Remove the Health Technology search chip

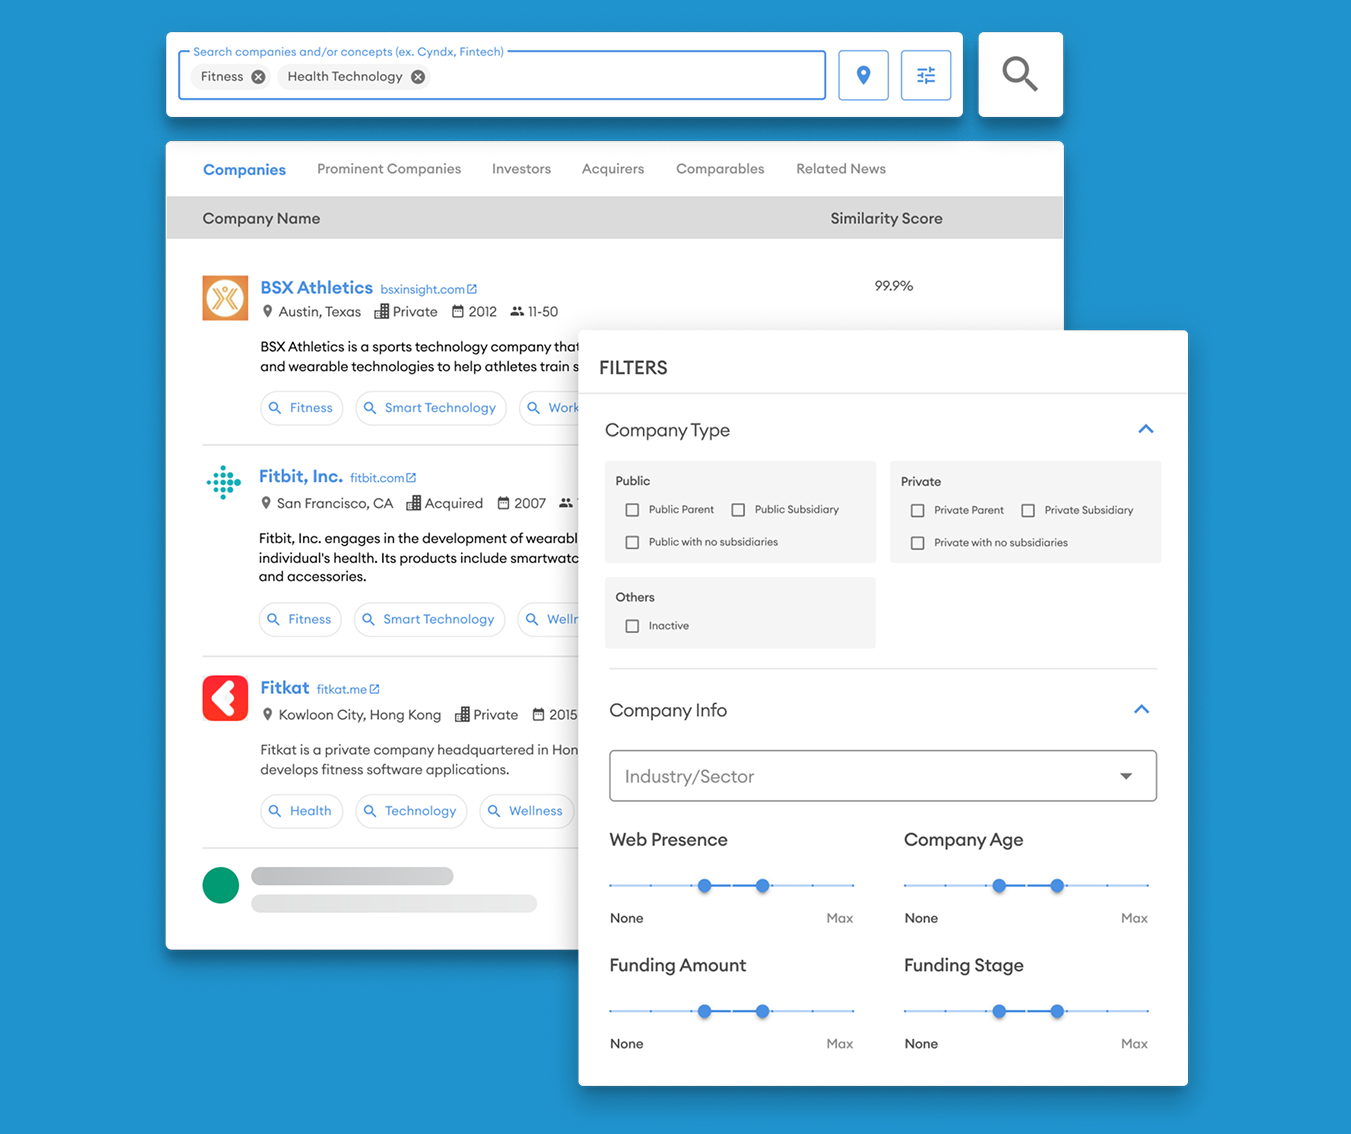pyautogui.click(x=418, y=77)
